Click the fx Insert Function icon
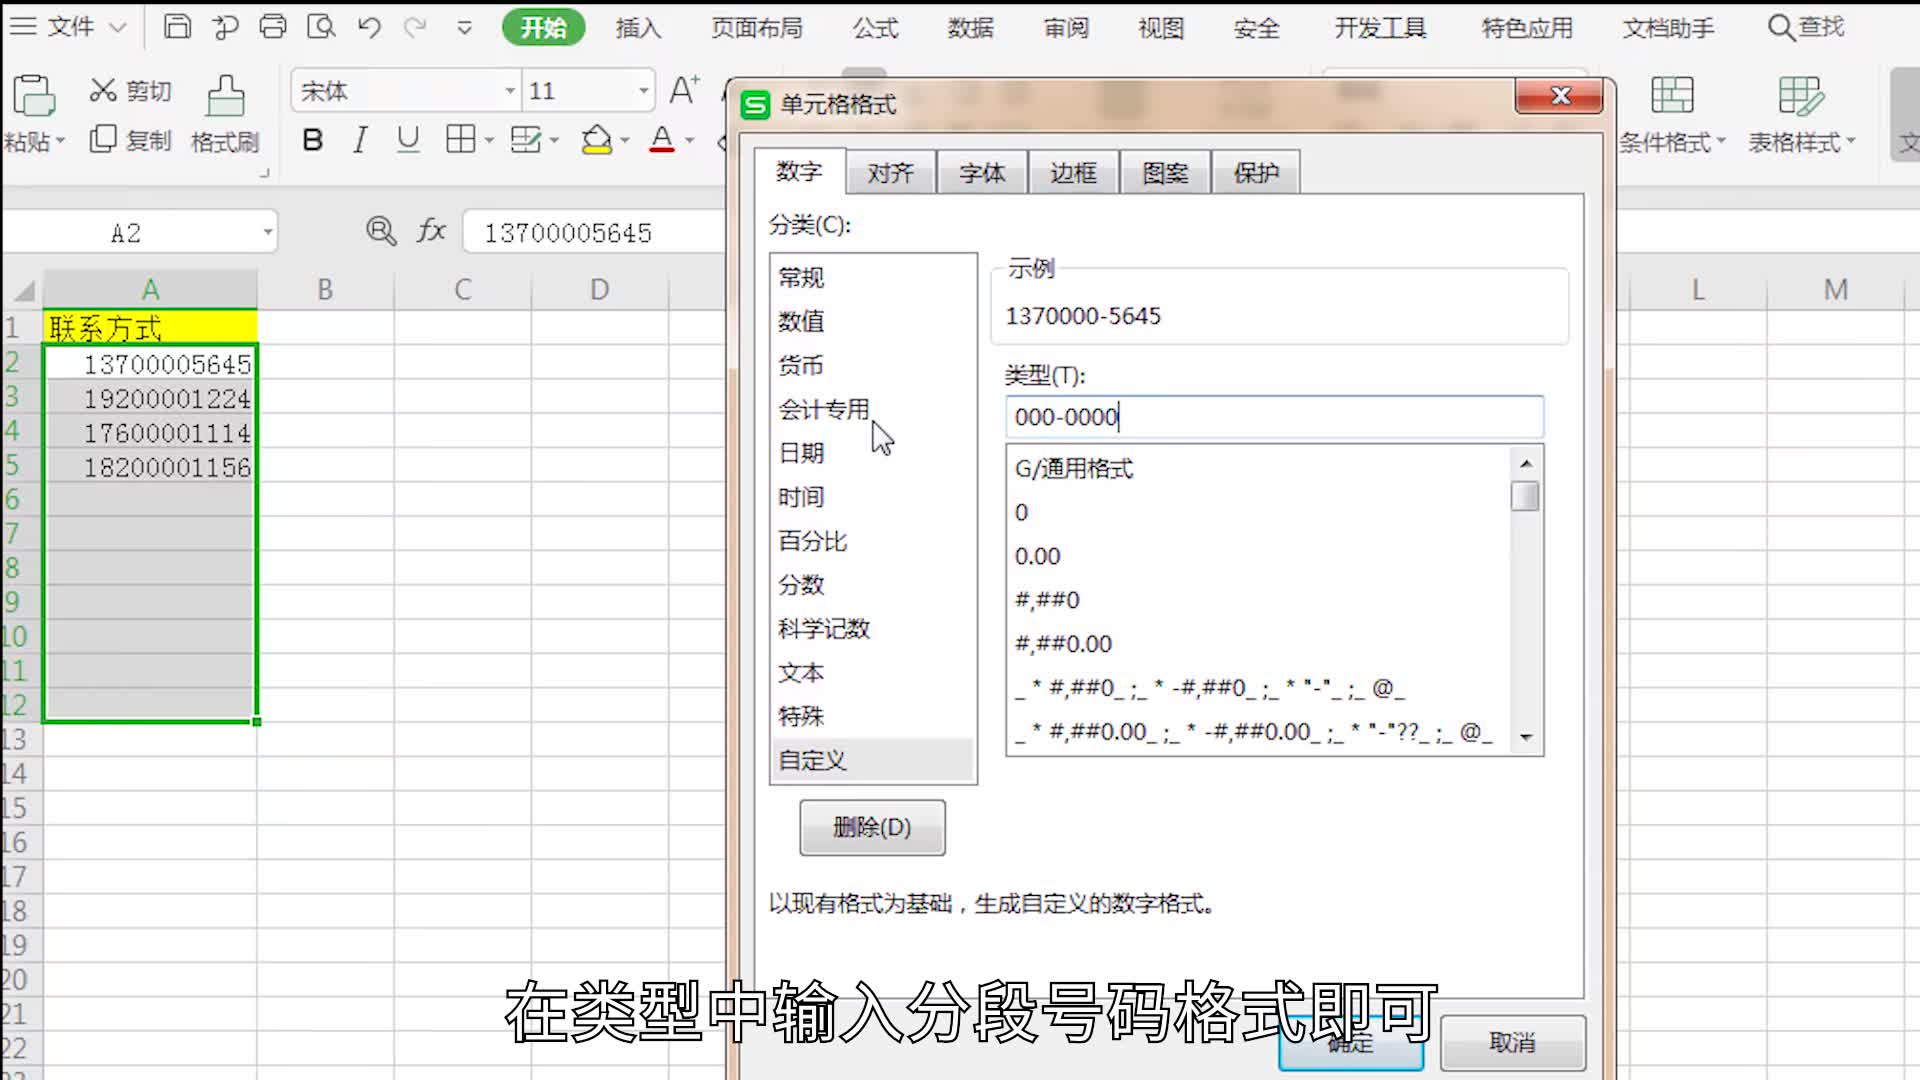1920x1080 pixels. pos(431,231)
